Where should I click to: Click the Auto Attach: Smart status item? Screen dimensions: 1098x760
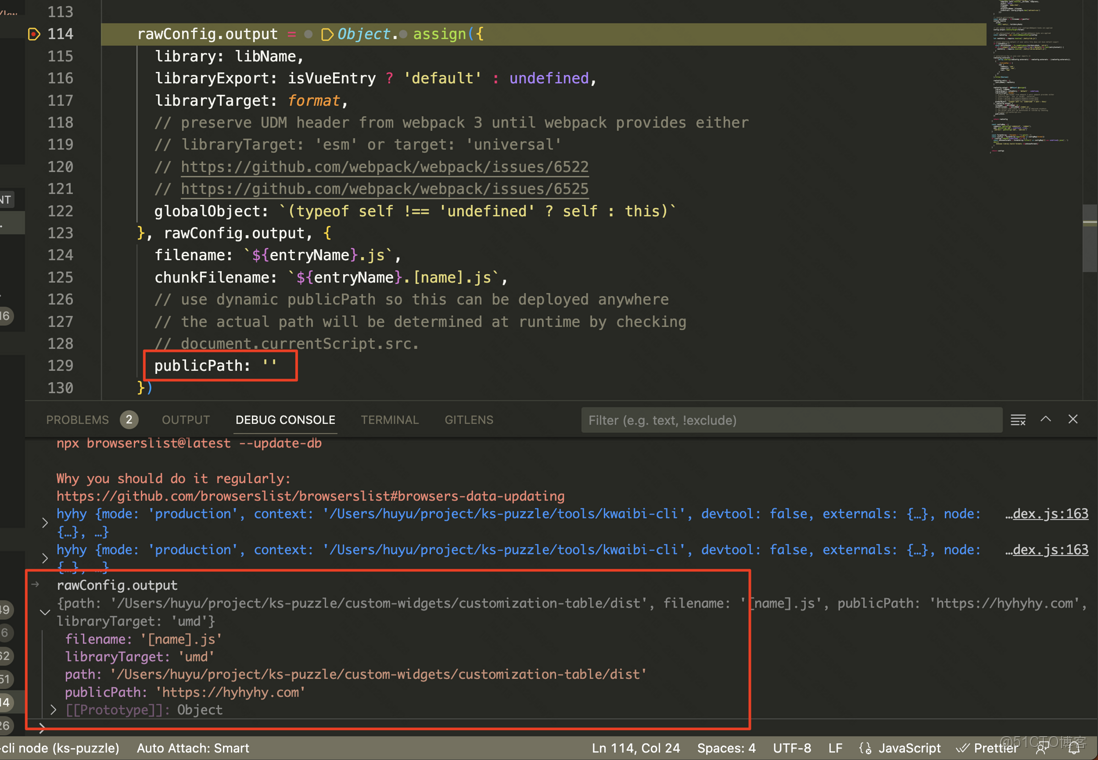(x=192, y=747)
